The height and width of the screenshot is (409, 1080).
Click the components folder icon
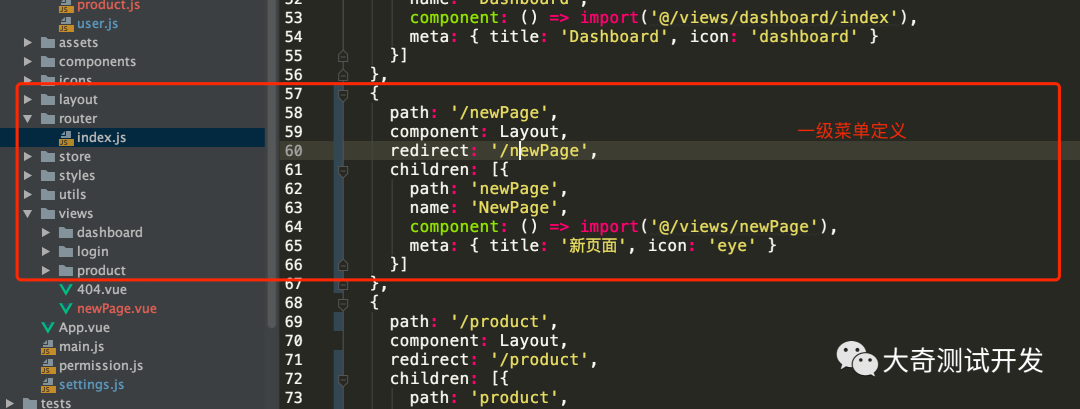point(48,61)
